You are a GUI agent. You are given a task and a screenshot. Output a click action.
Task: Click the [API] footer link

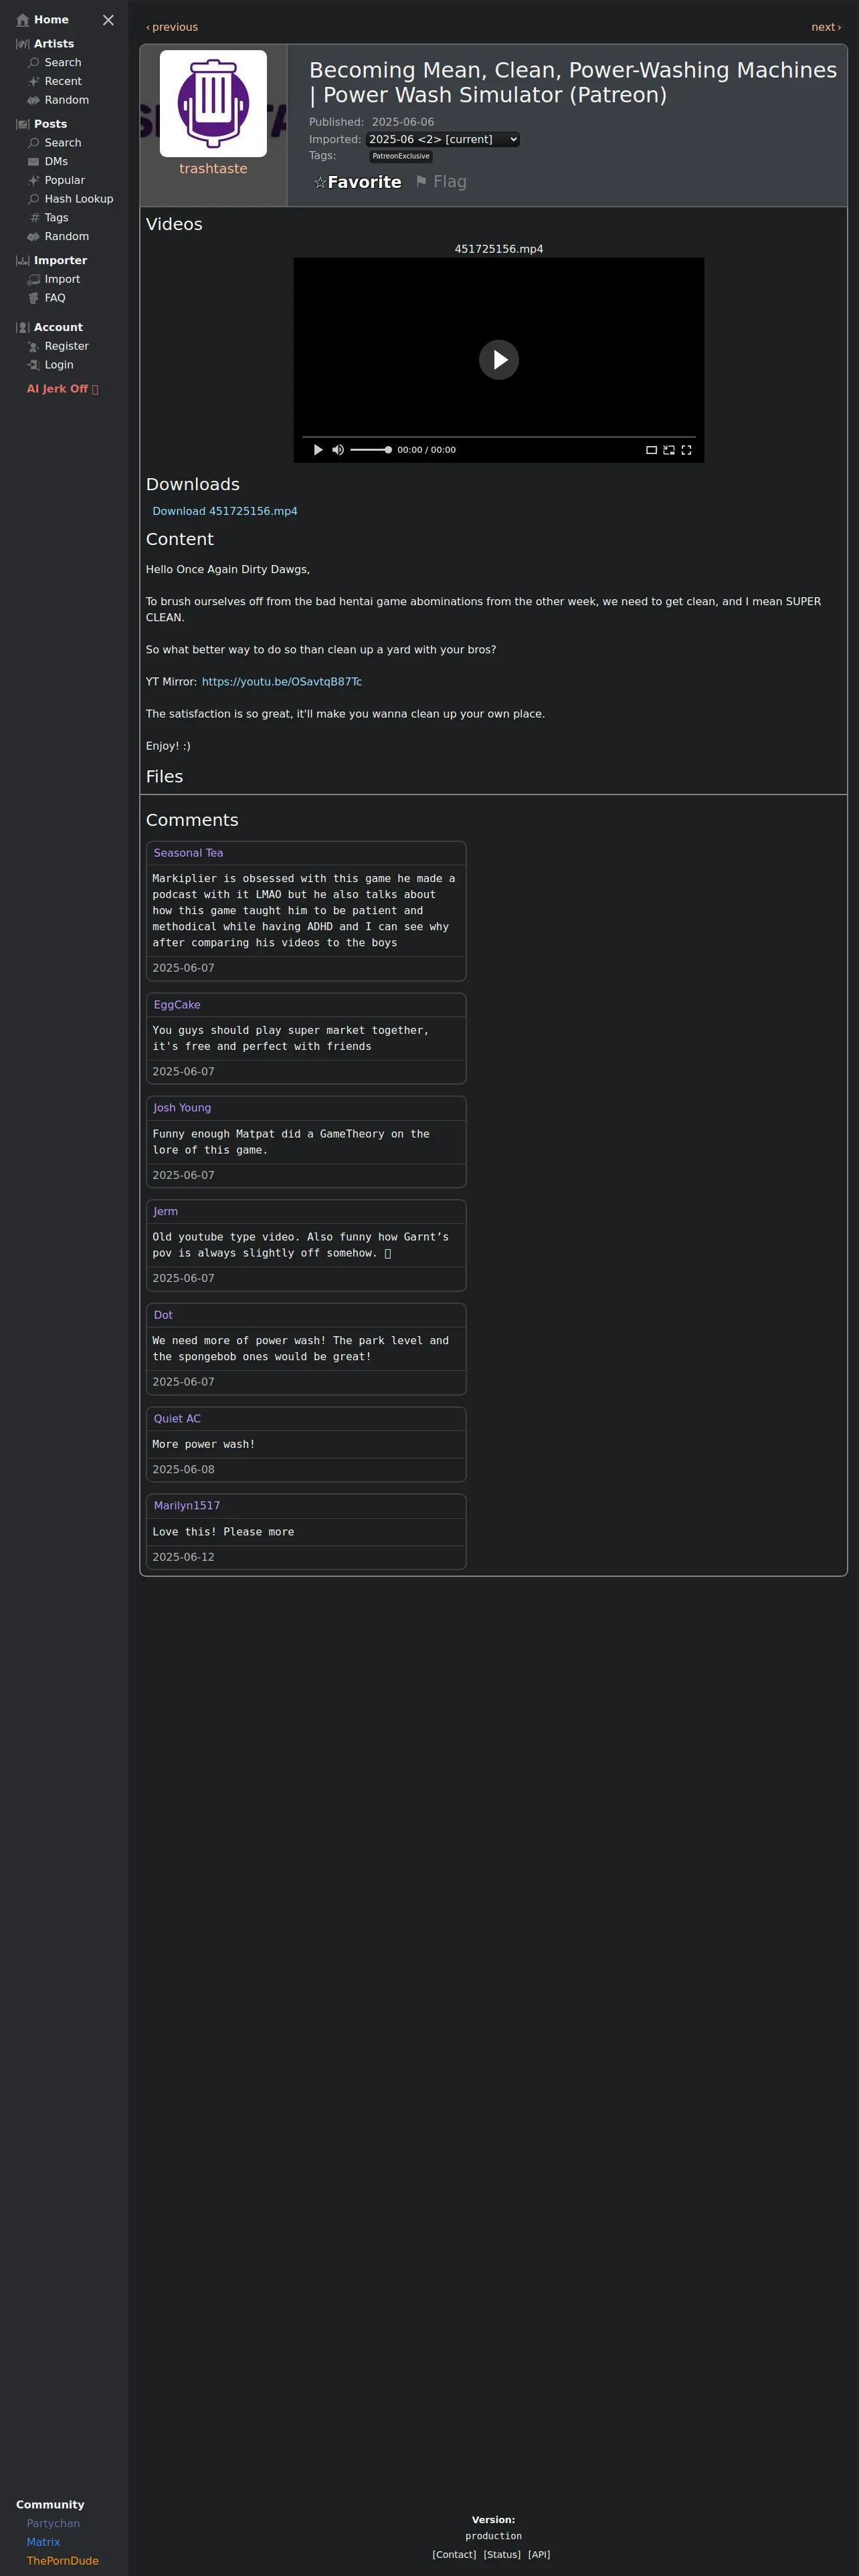539,2555
